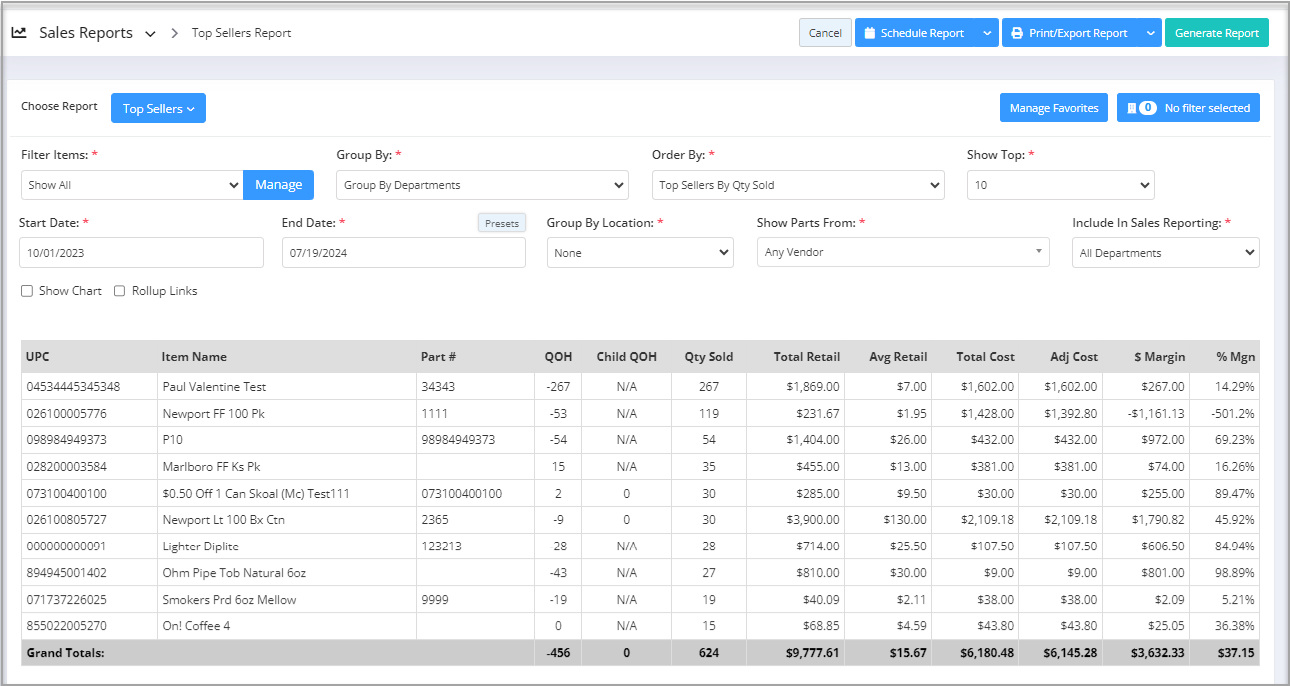The image size is (1290, 686).
Task: Click the Generate Report button
Action: pos(1216,33)
